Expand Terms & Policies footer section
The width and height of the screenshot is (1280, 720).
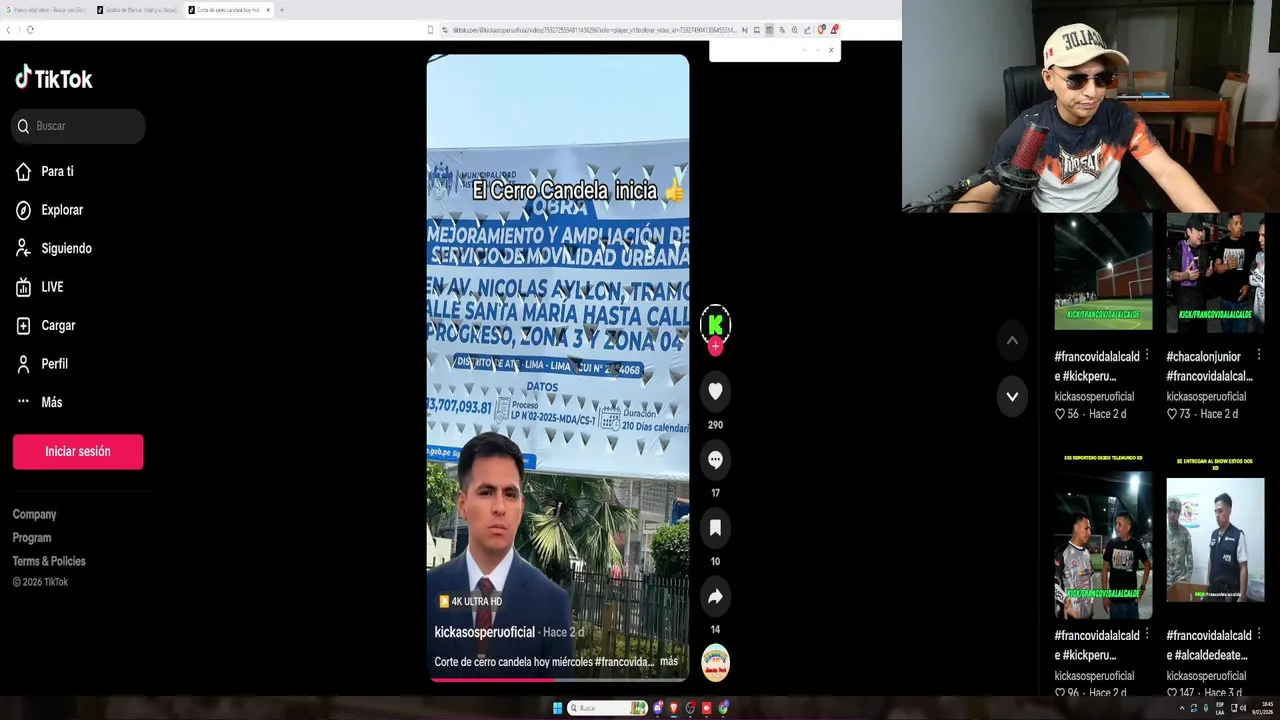(49, 561)
